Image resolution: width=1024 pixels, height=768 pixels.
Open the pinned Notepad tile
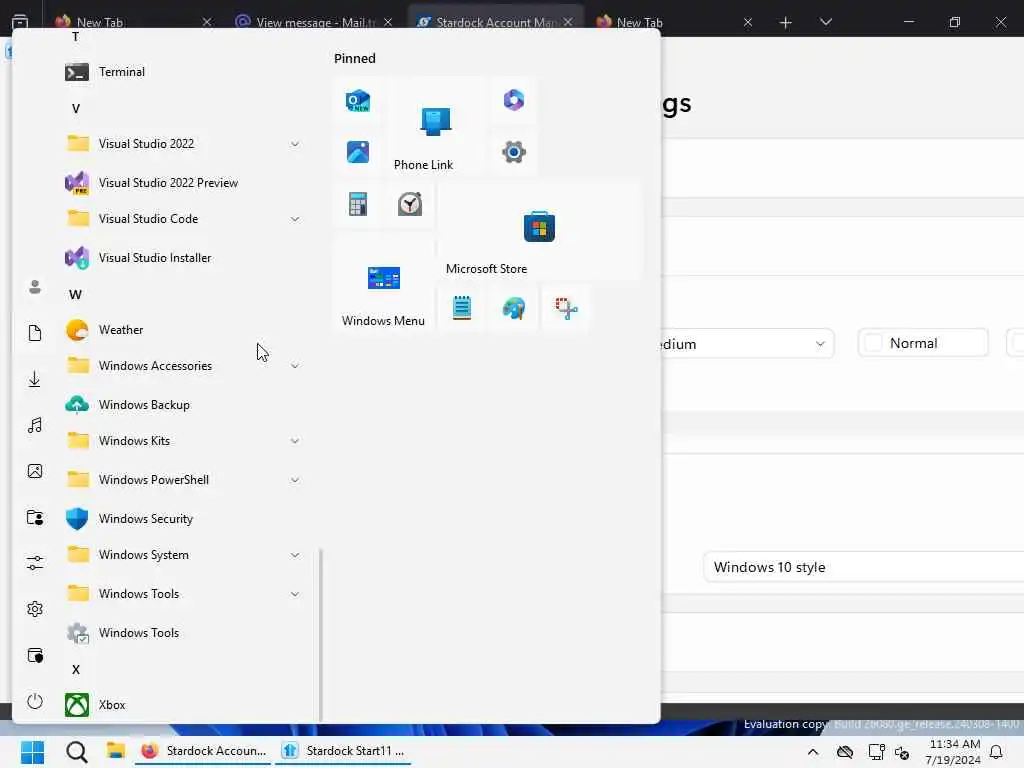pyautogui.click(x=462, y=308)
